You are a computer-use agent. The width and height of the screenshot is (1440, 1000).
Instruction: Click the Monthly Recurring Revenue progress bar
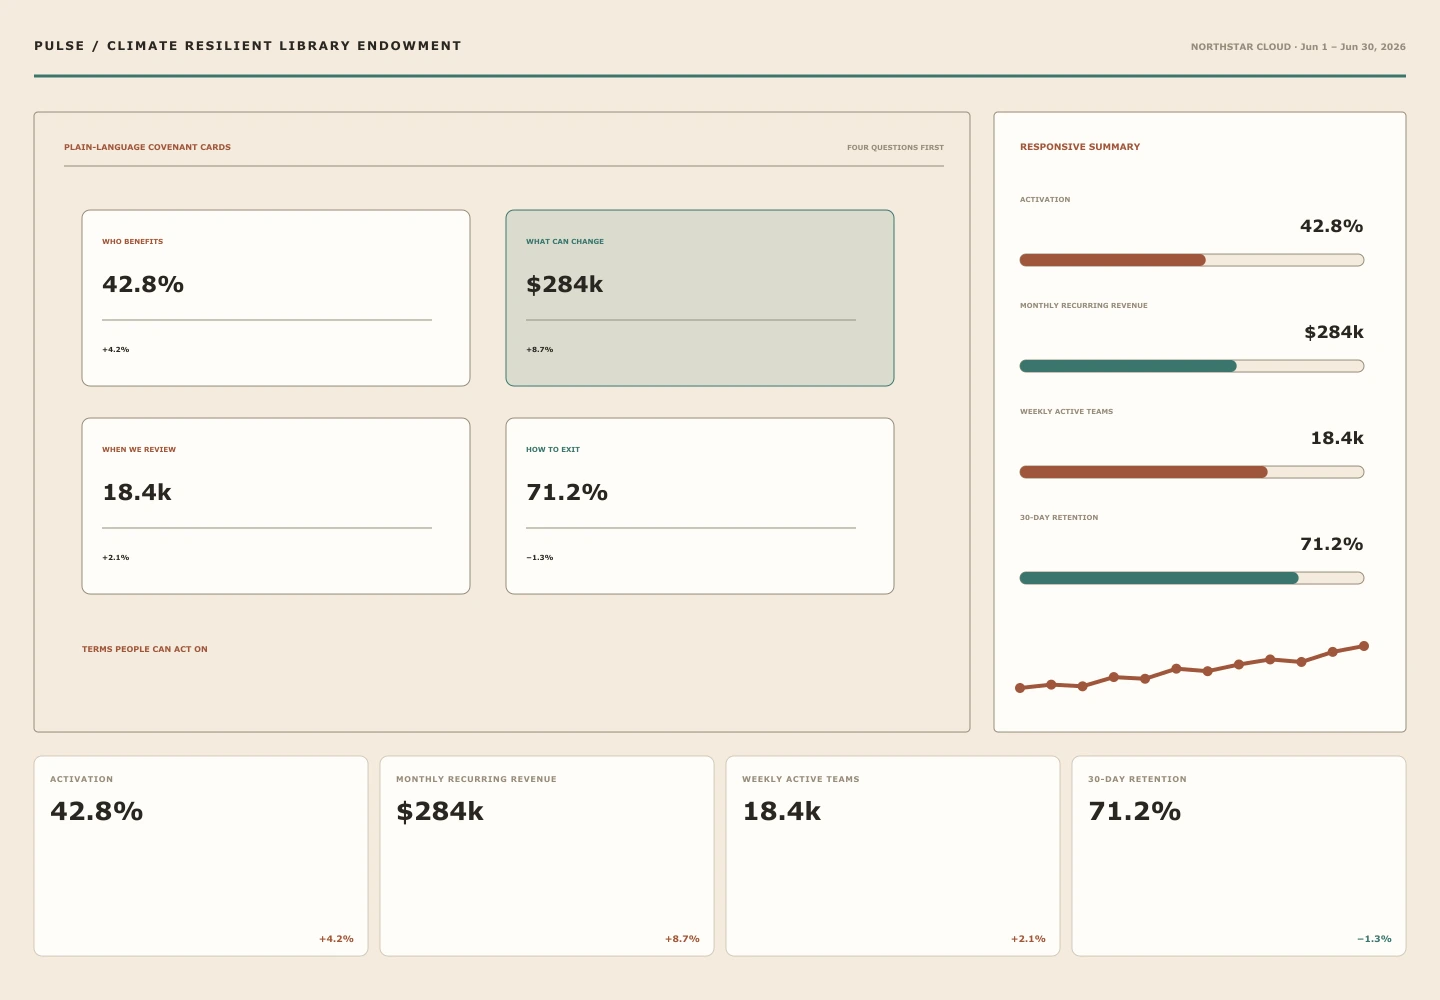[x=1192, y=366]
